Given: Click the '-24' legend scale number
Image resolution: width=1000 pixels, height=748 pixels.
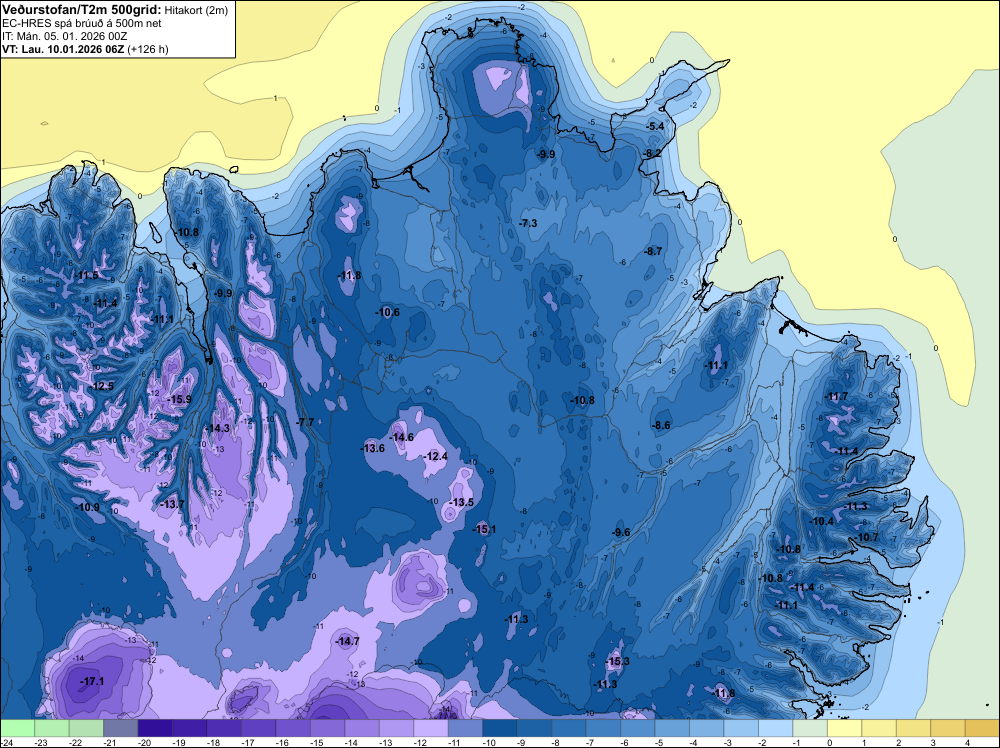Looking at the screenshot, I should coord(5,742).
